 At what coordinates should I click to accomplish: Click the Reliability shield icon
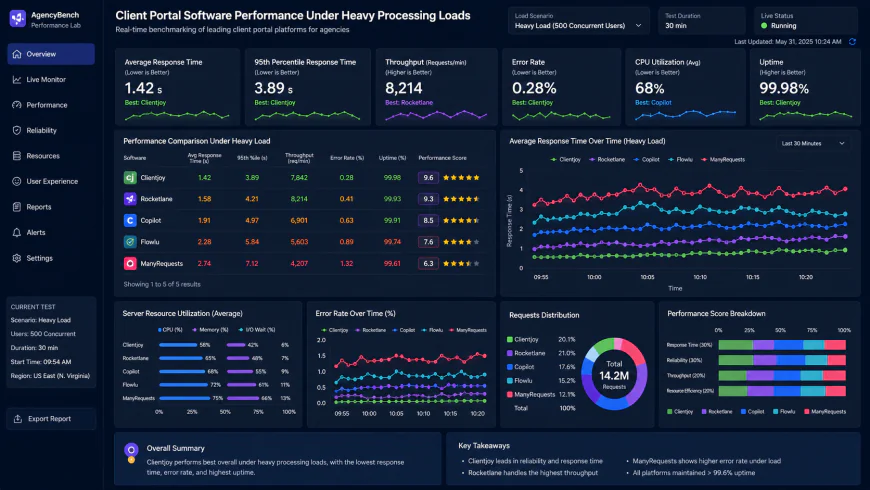17,130
